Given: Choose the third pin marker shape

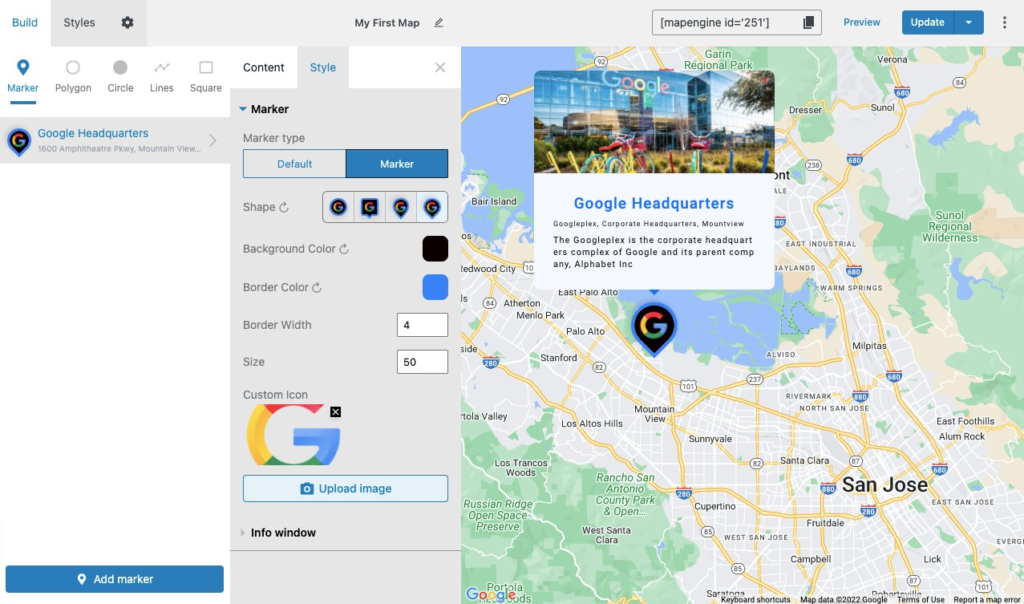Looking at the screenshot, I should (401, 207).
